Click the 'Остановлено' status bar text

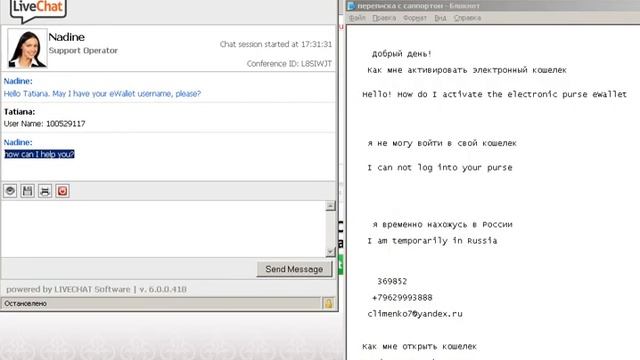[x=25, y=303]
